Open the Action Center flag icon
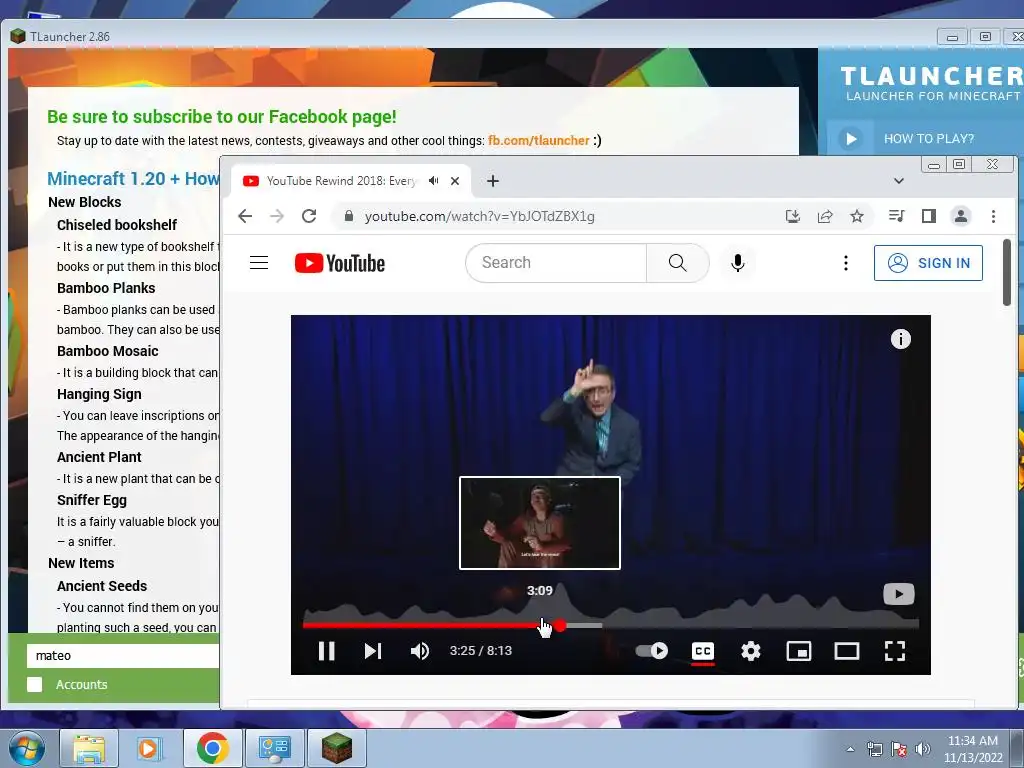The image size is (1024, 768). click(x=899, y=749)
